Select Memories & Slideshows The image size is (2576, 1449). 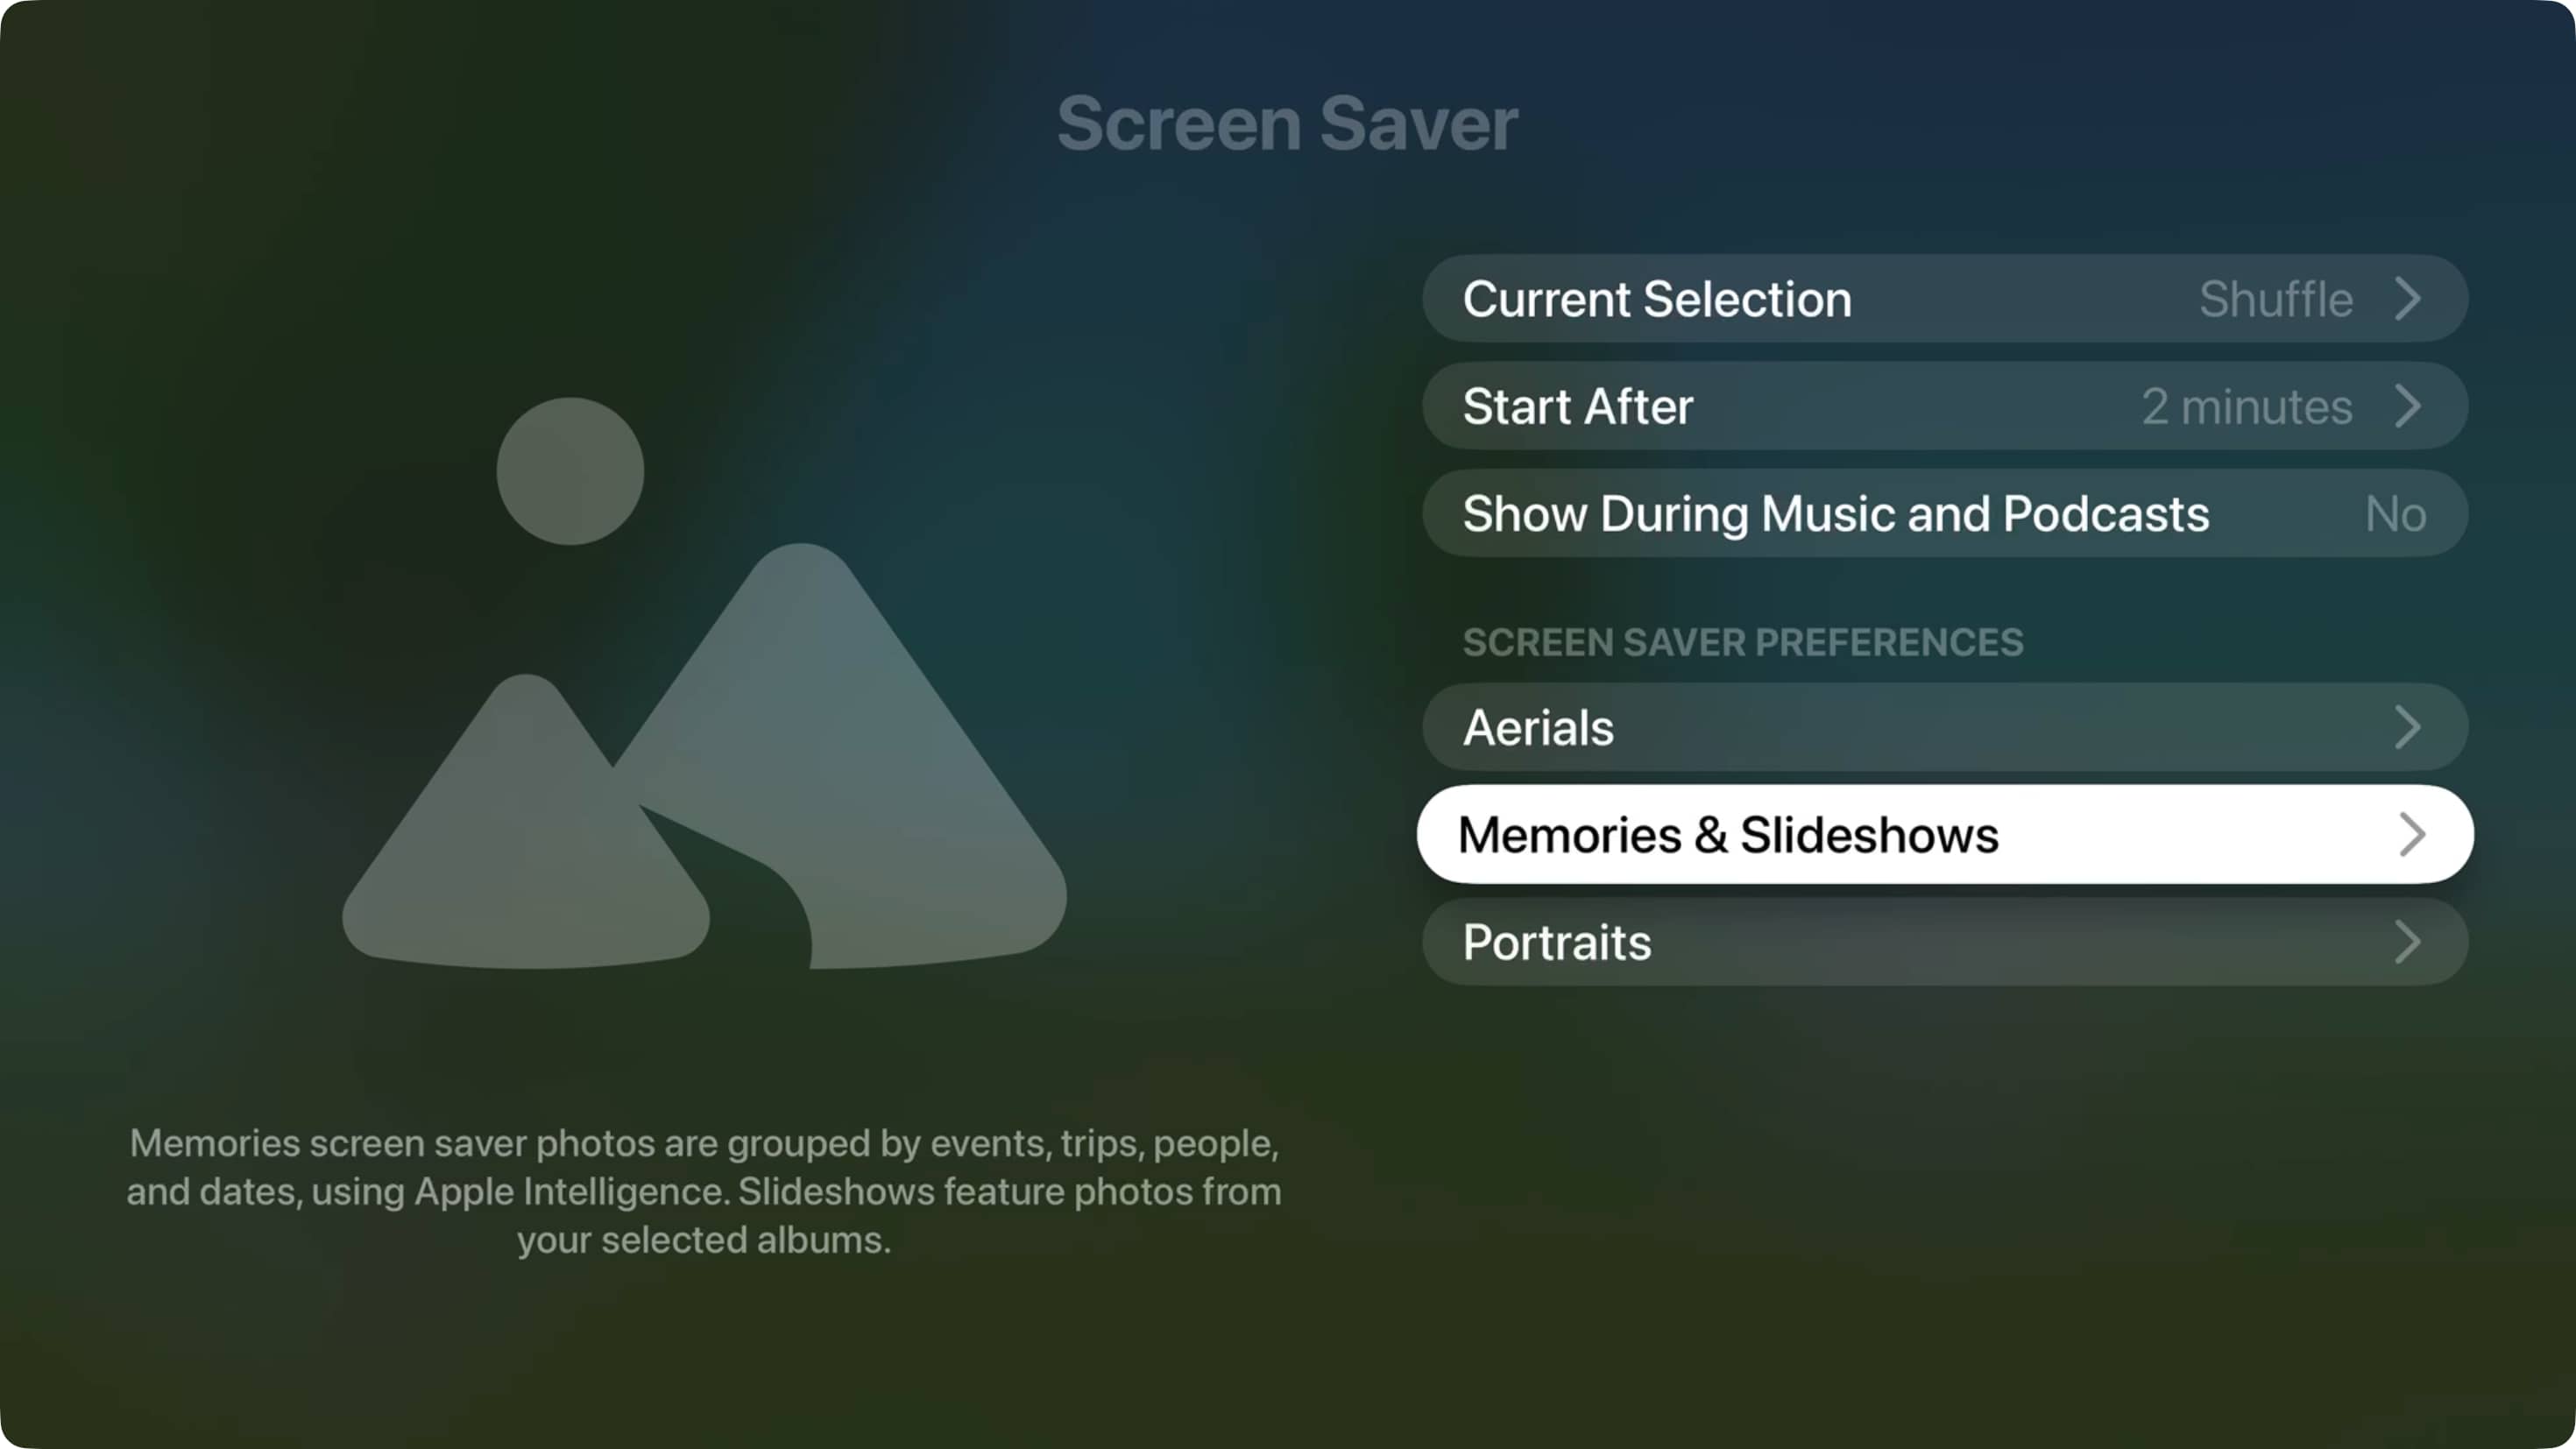tap(1944, 834)
